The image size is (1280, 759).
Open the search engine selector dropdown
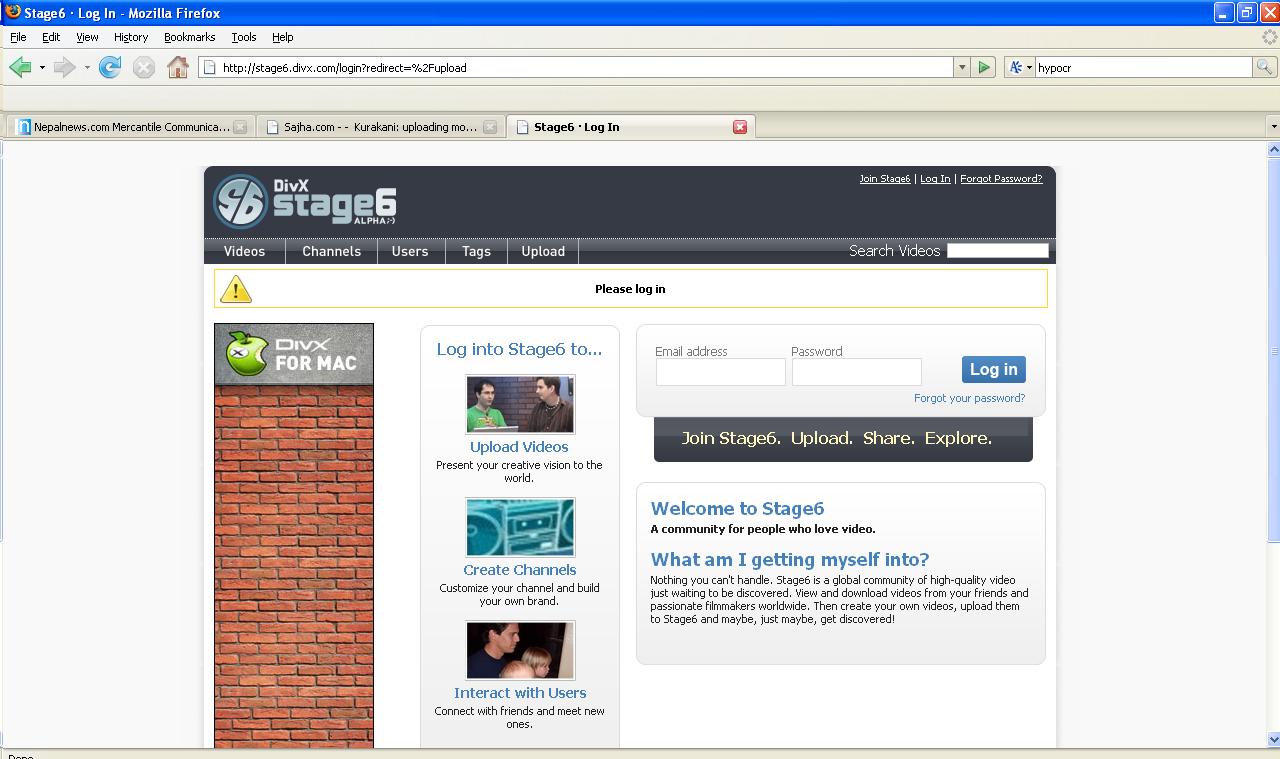1019,67
